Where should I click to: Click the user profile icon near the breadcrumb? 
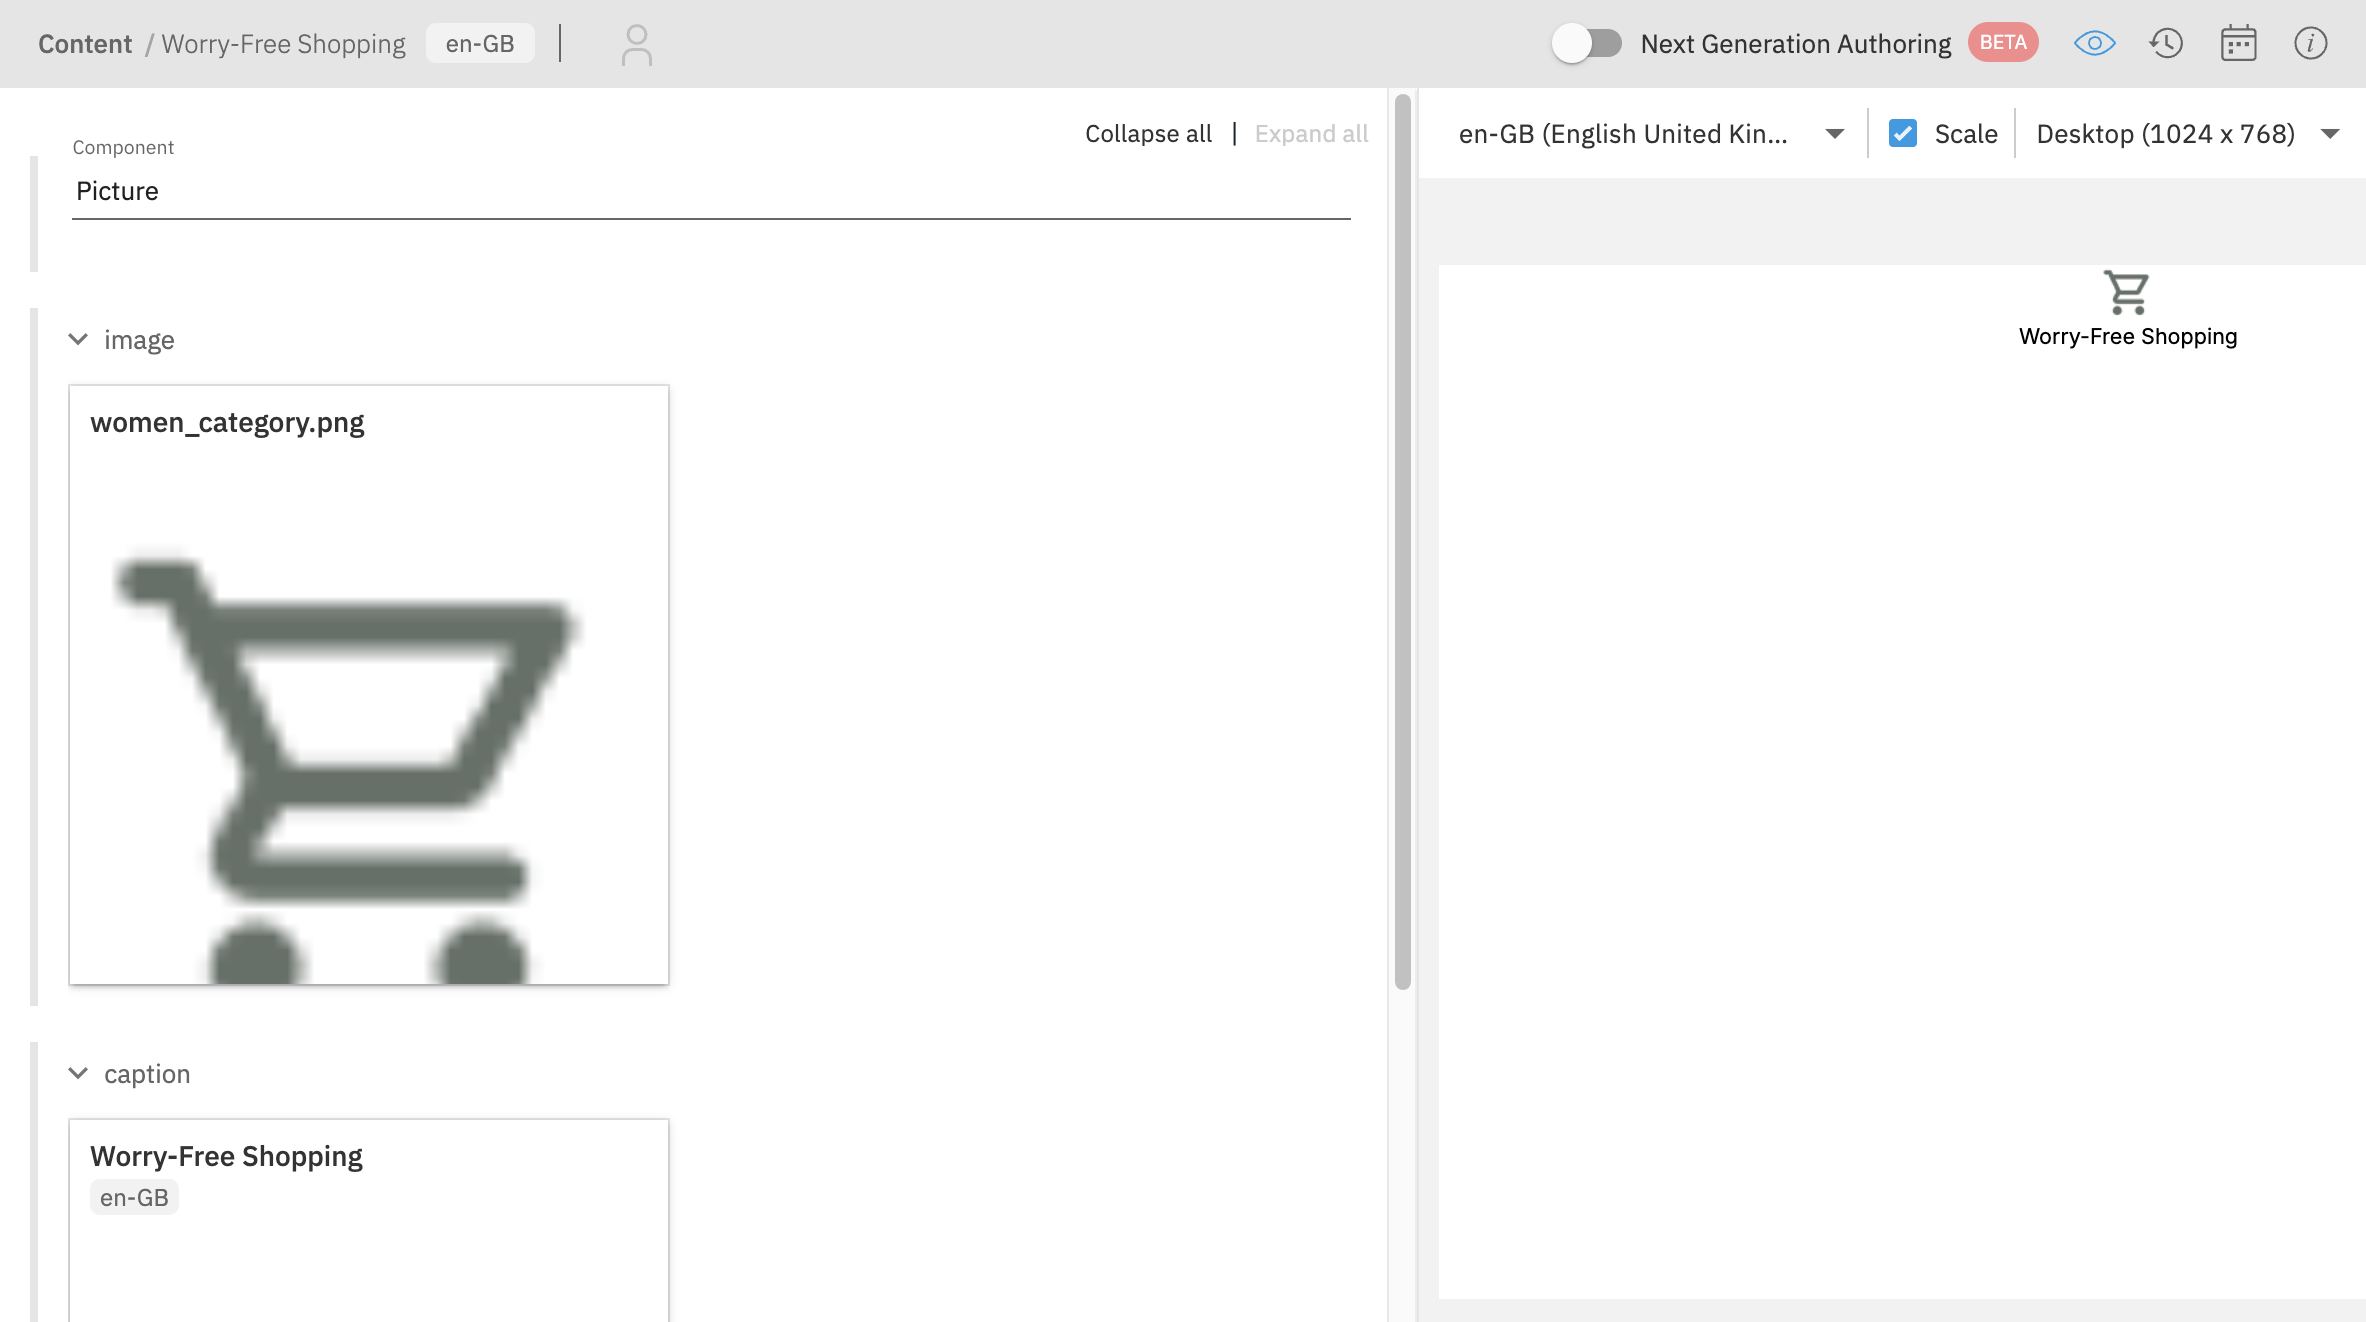[637, 43]
